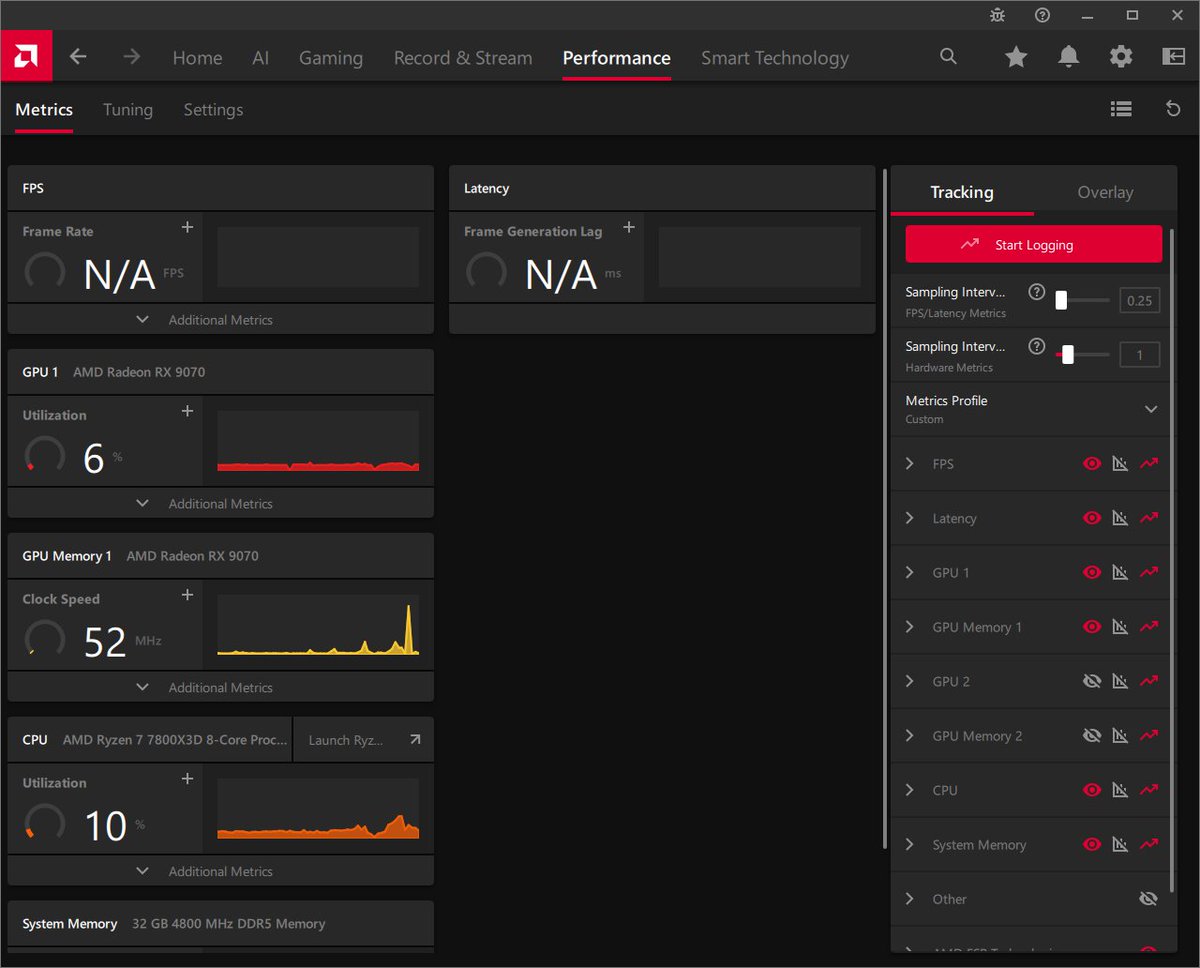The width and height of the screenshot is (1200, 968).
Task: Go back with the left arrow
Action: (x=78, y=57)
